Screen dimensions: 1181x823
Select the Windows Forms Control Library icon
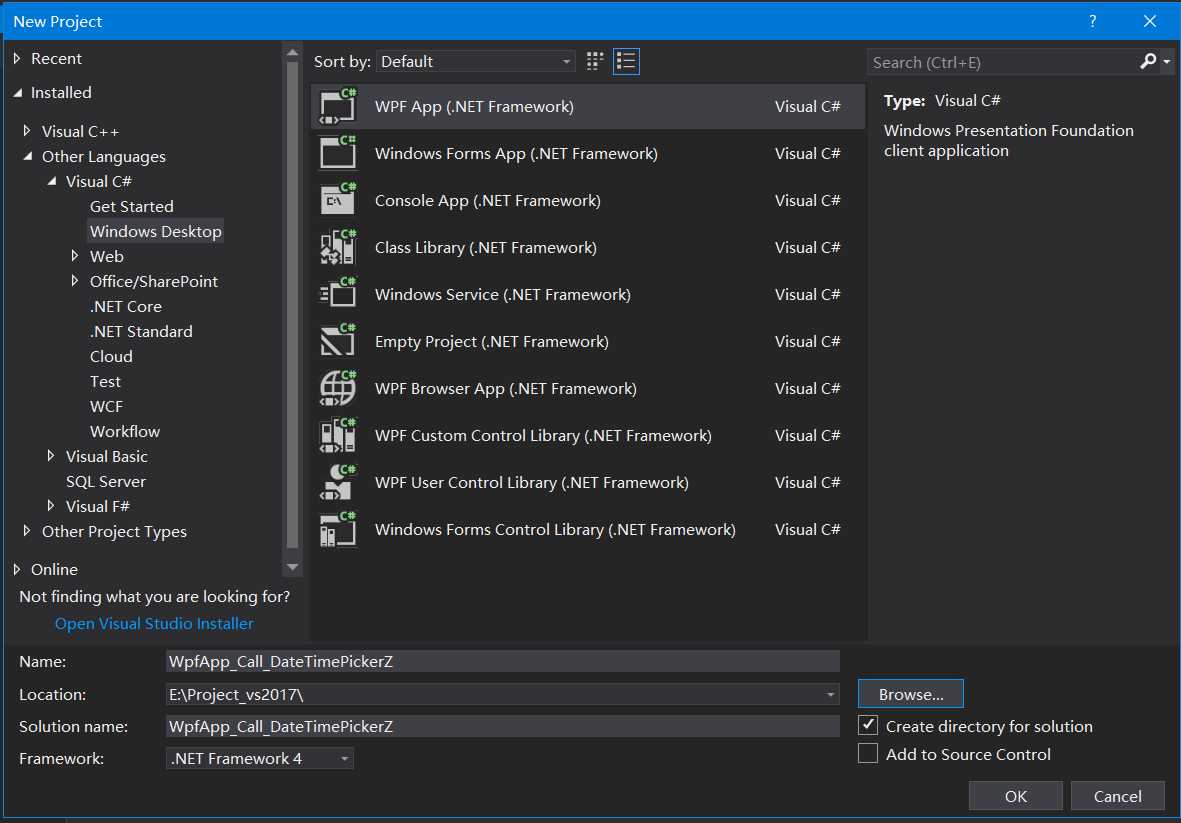coord(337,529)
